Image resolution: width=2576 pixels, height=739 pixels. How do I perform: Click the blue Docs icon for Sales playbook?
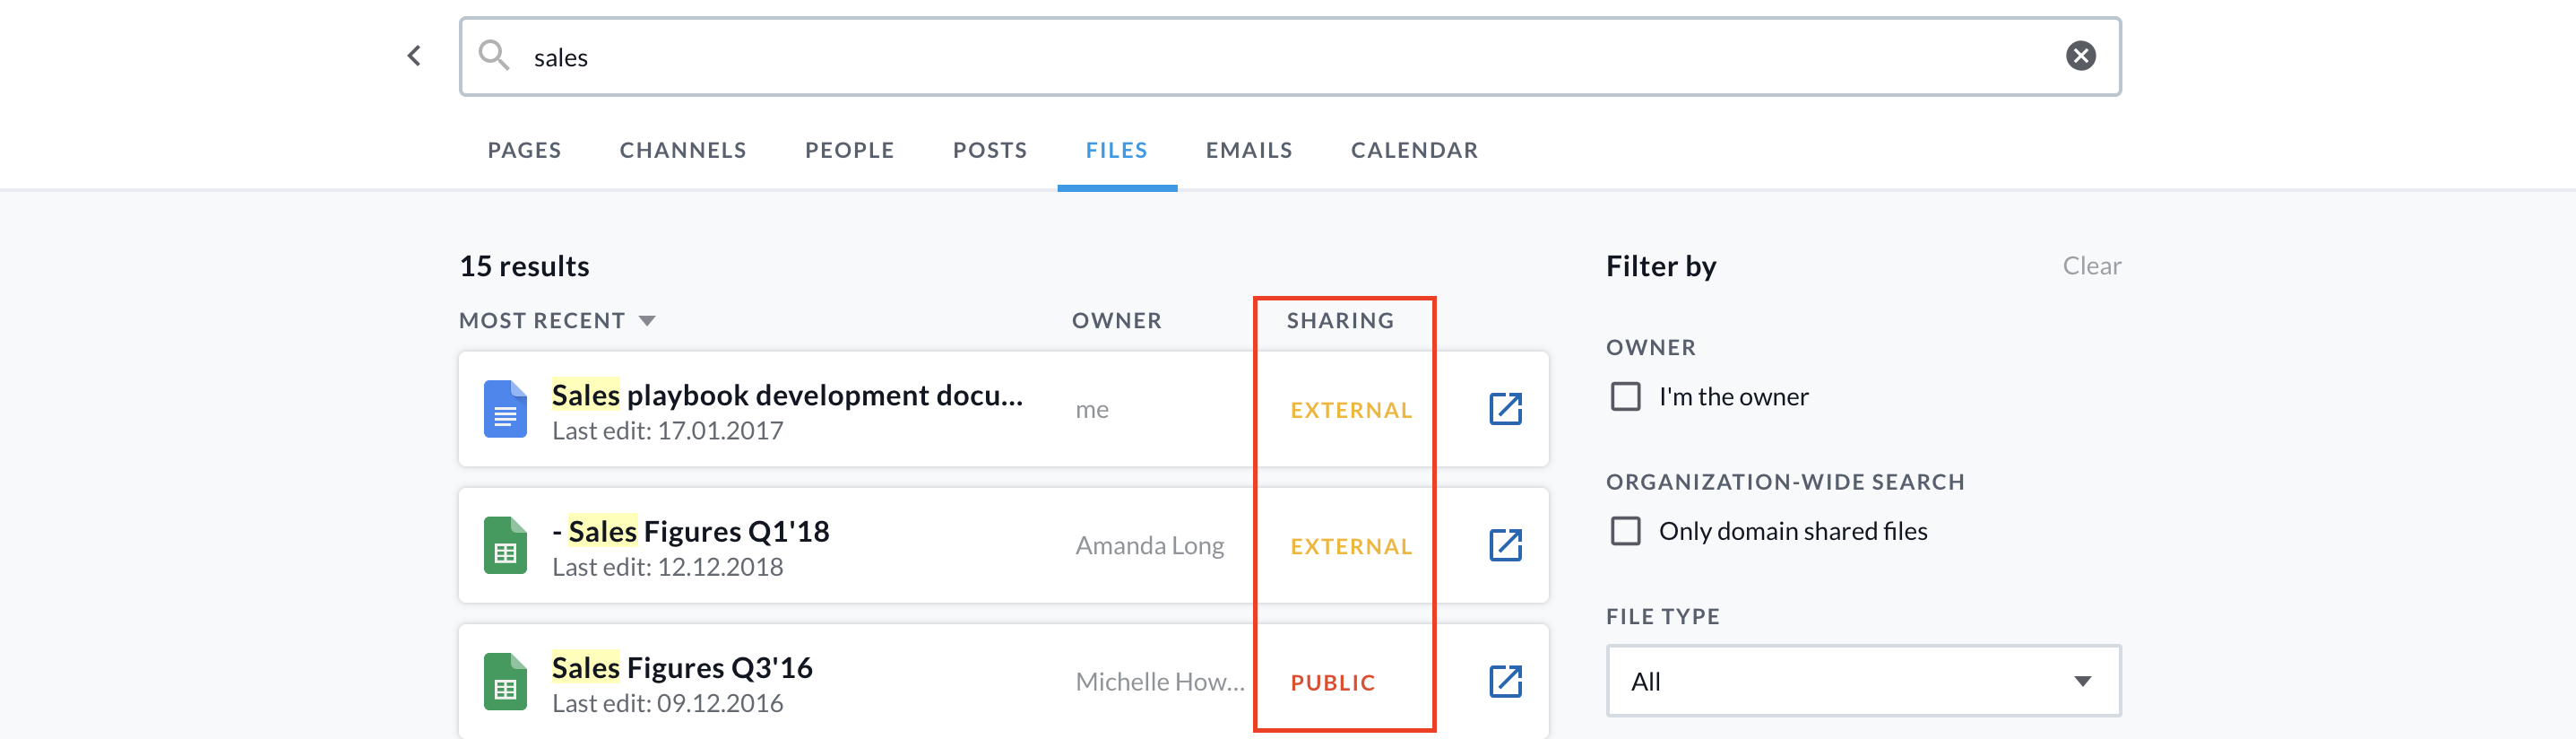pos(505,409)
